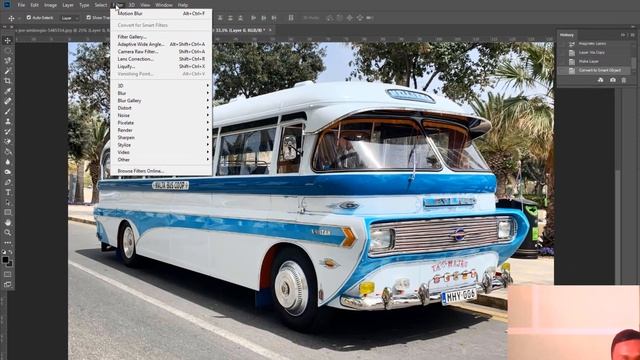Select the History Brush tool

pyautogui.click(x=8, y=131)
